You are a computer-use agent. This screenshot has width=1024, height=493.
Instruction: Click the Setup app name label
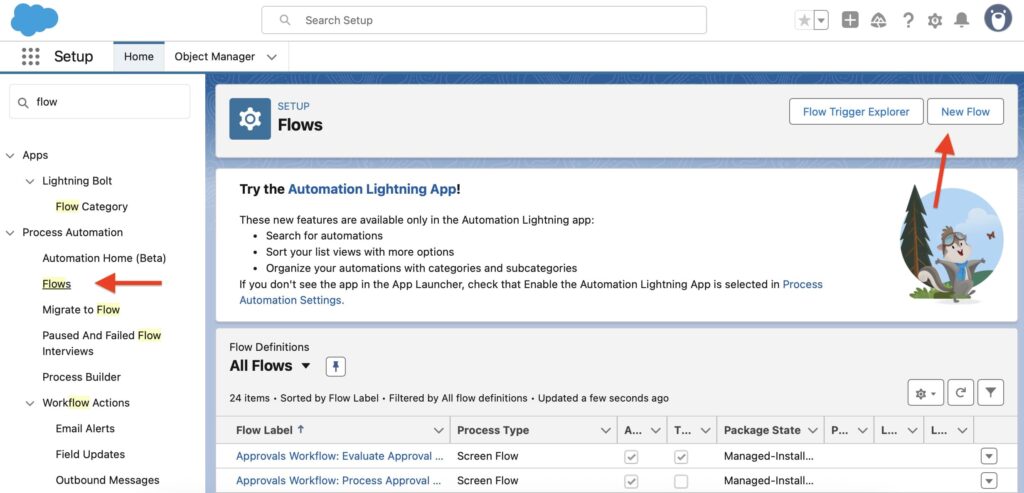(x=73, y=57)
